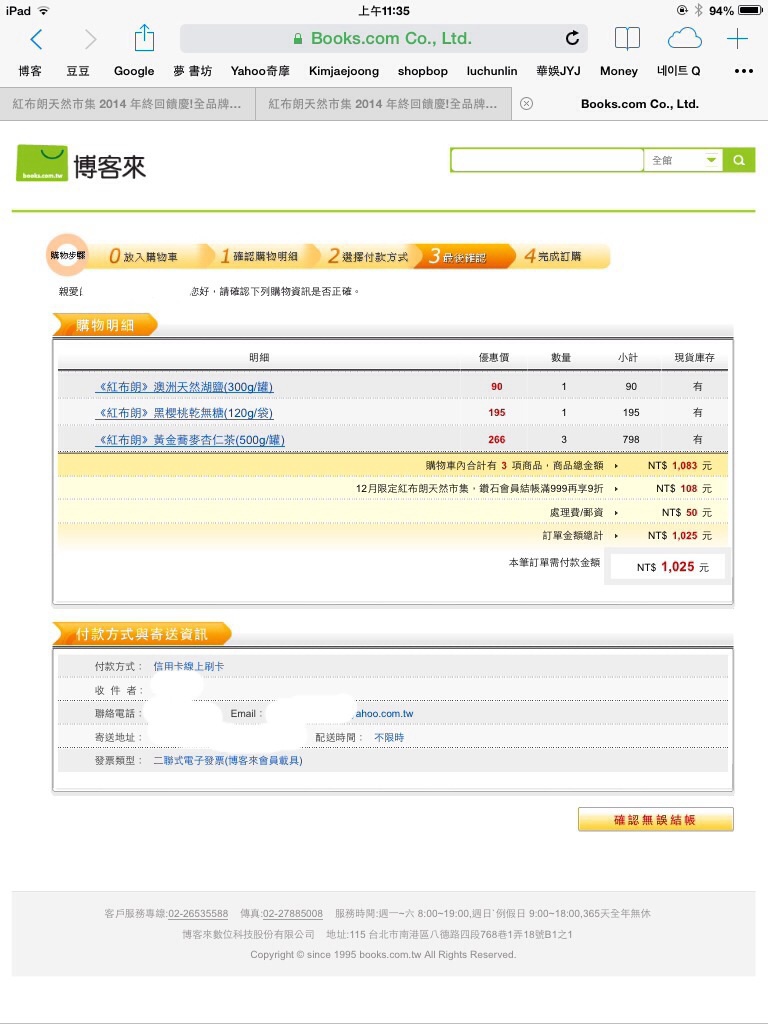Open the 豆豆 favorite bookmark

pos(78,71)
